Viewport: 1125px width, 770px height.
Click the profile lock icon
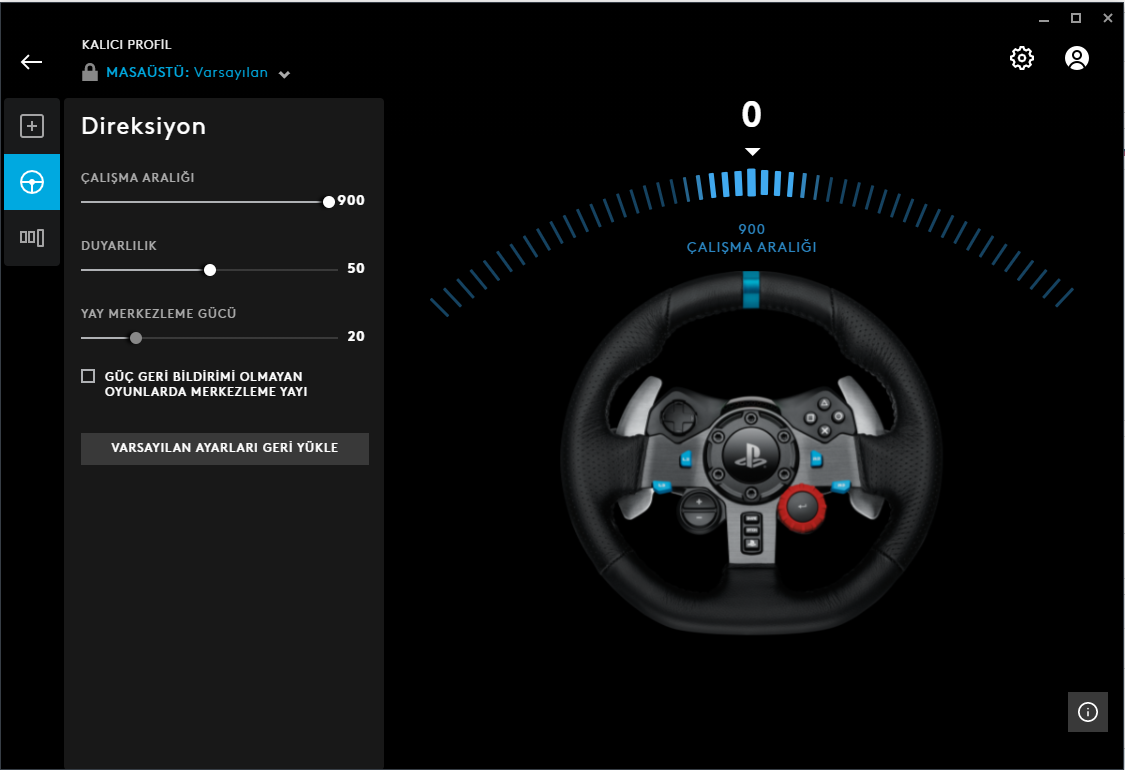coord(90,72)
